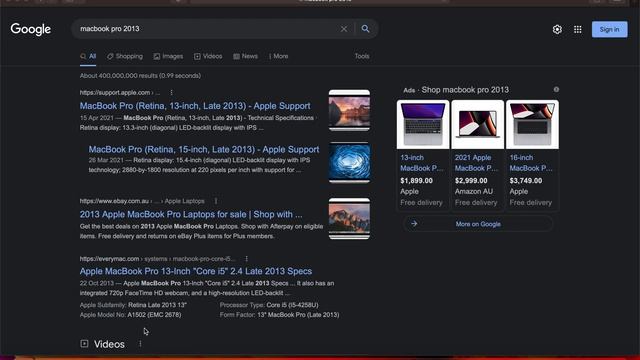Click the Sign in button
This screenshot has width=640, height=360.
point(609,29)
